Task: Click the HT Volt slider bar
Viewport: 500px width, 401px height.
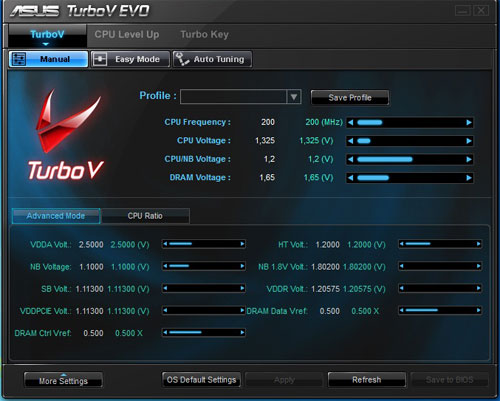Action: [440, 244]
